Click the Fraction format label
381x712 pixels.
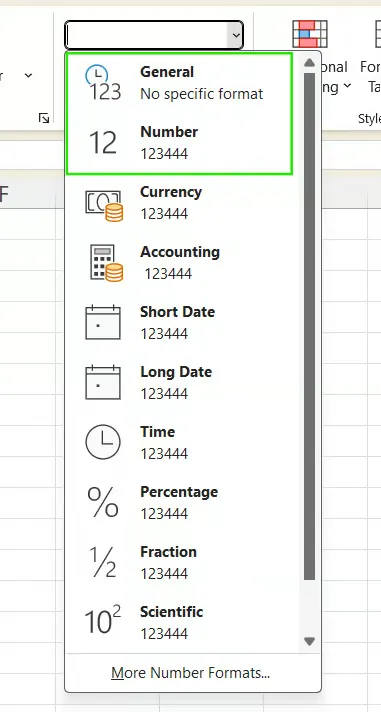click(x=168, y=551)
